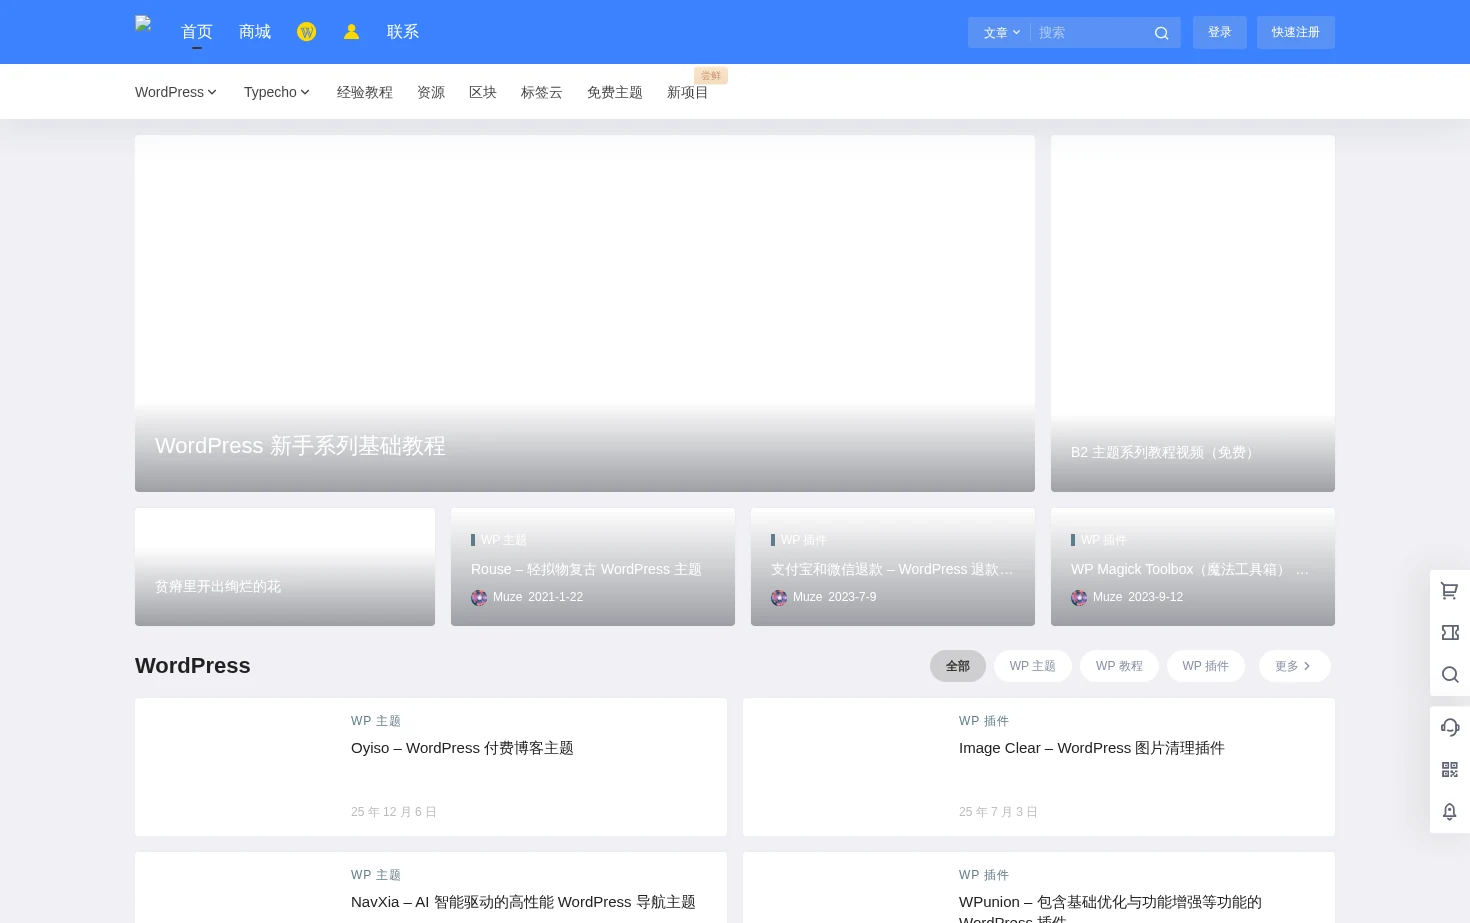The image size is (1470, 923).
Task: Click the site logo in header
Action: (x=144, y=24)
